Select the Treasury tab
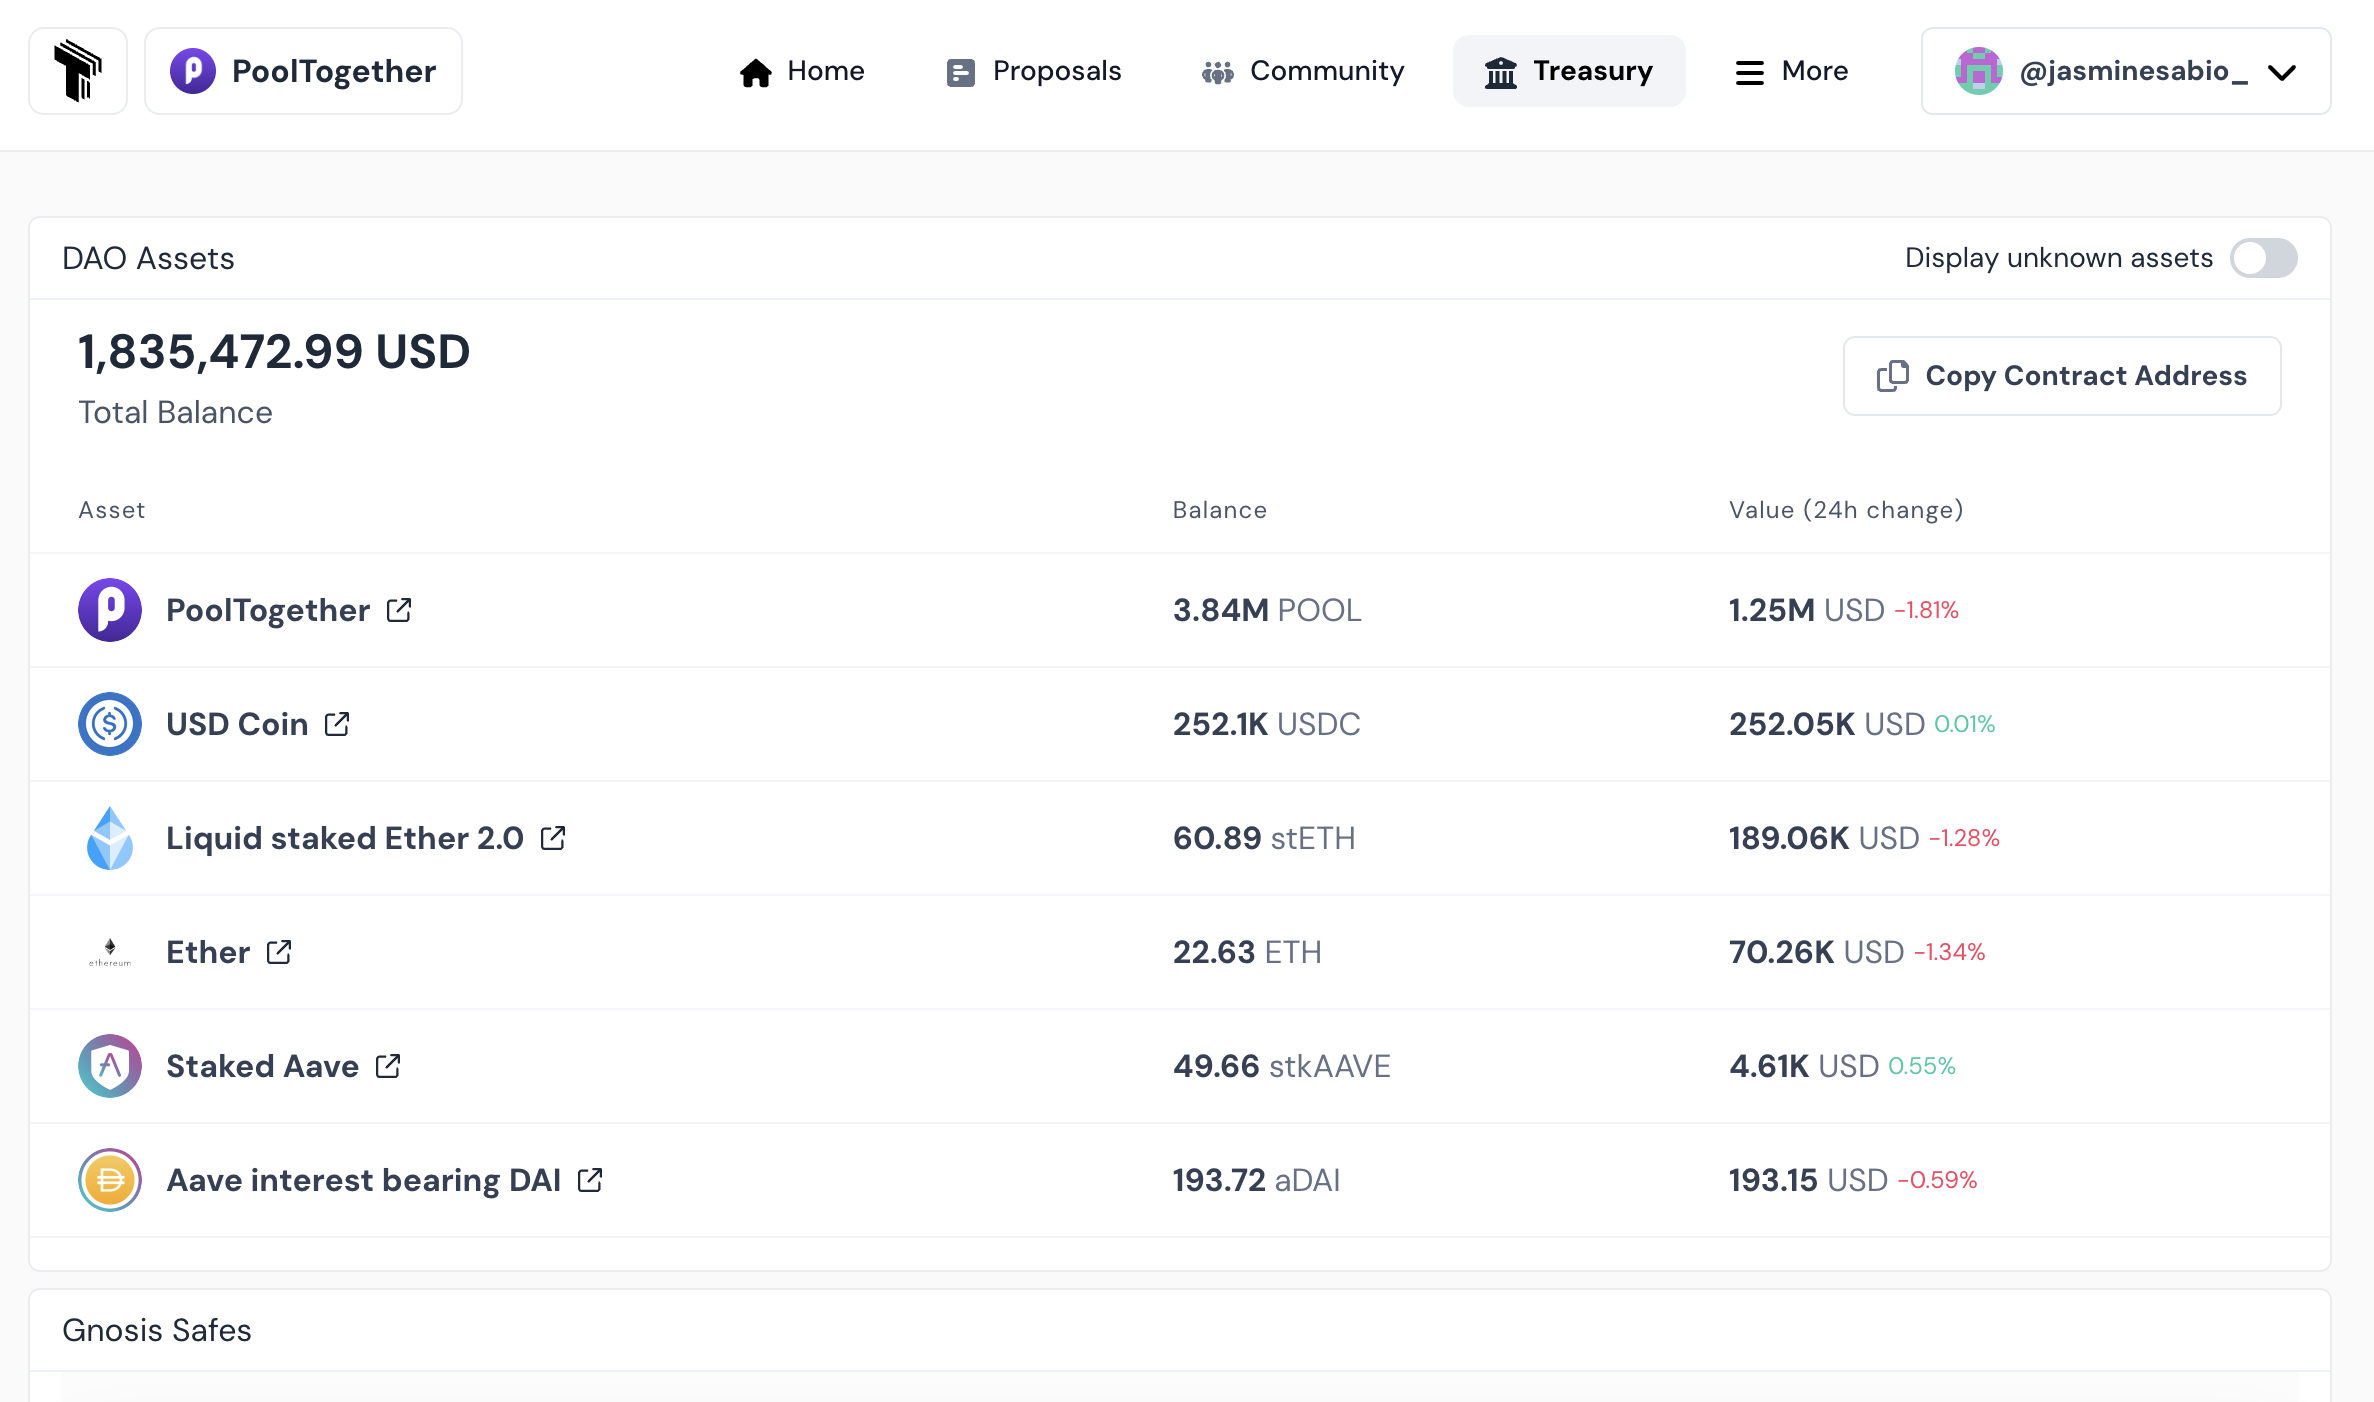Viewport: 2374px width, 1402px height. pos(1568,71)
